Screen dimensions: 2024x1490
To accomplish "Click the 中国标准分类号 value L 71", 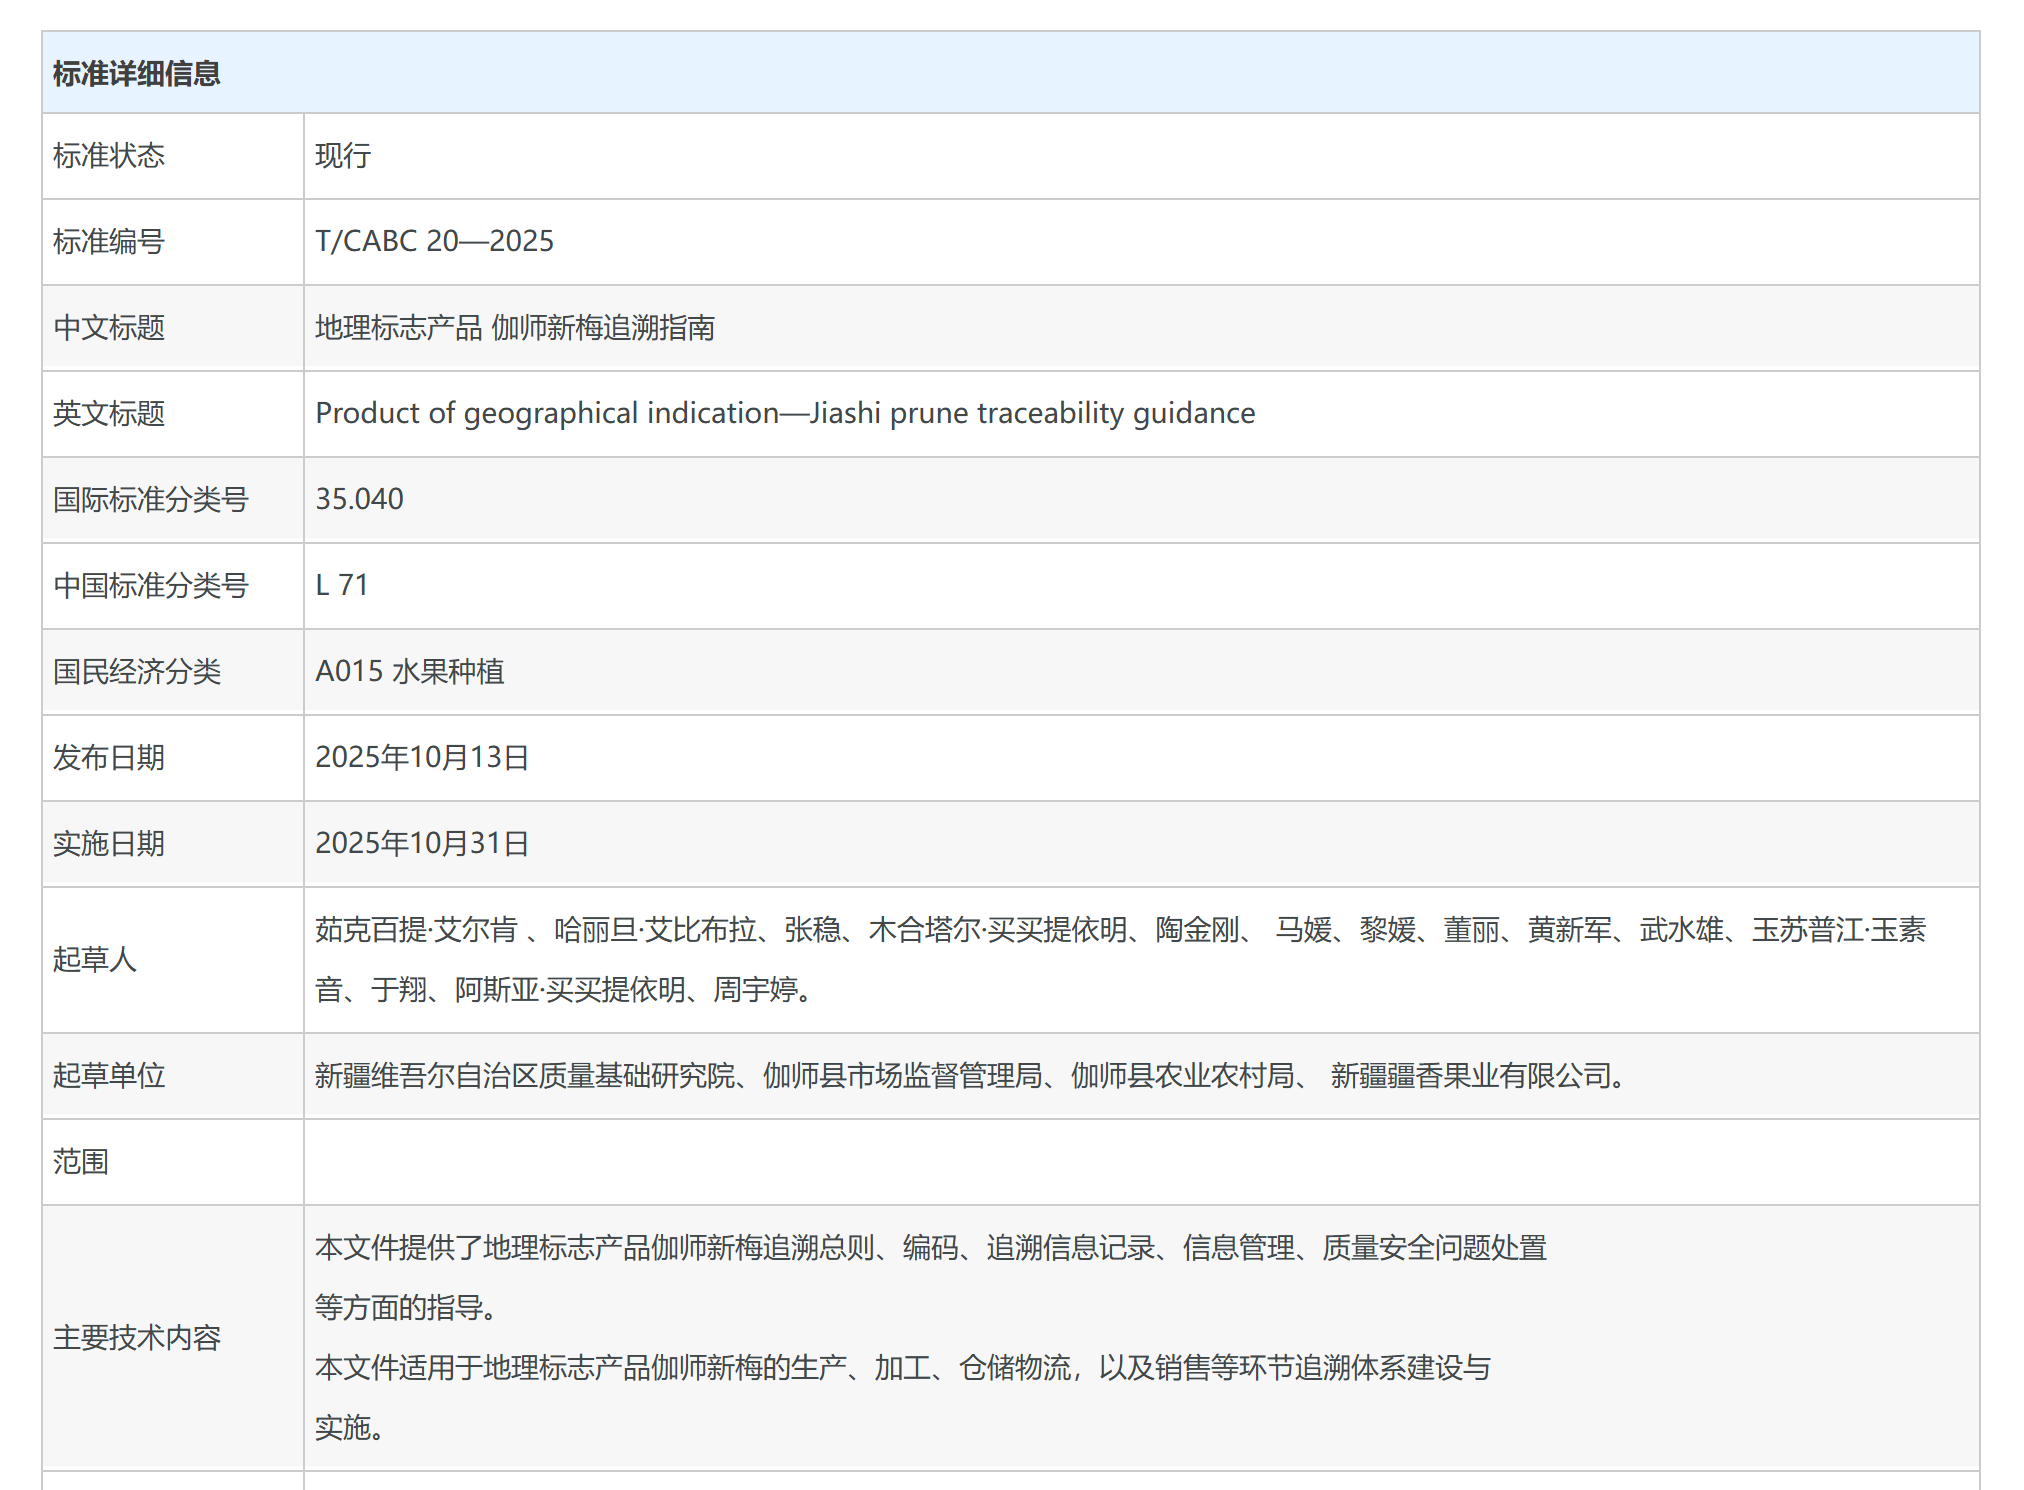I will pyautogui.click(x=342, y=585).
